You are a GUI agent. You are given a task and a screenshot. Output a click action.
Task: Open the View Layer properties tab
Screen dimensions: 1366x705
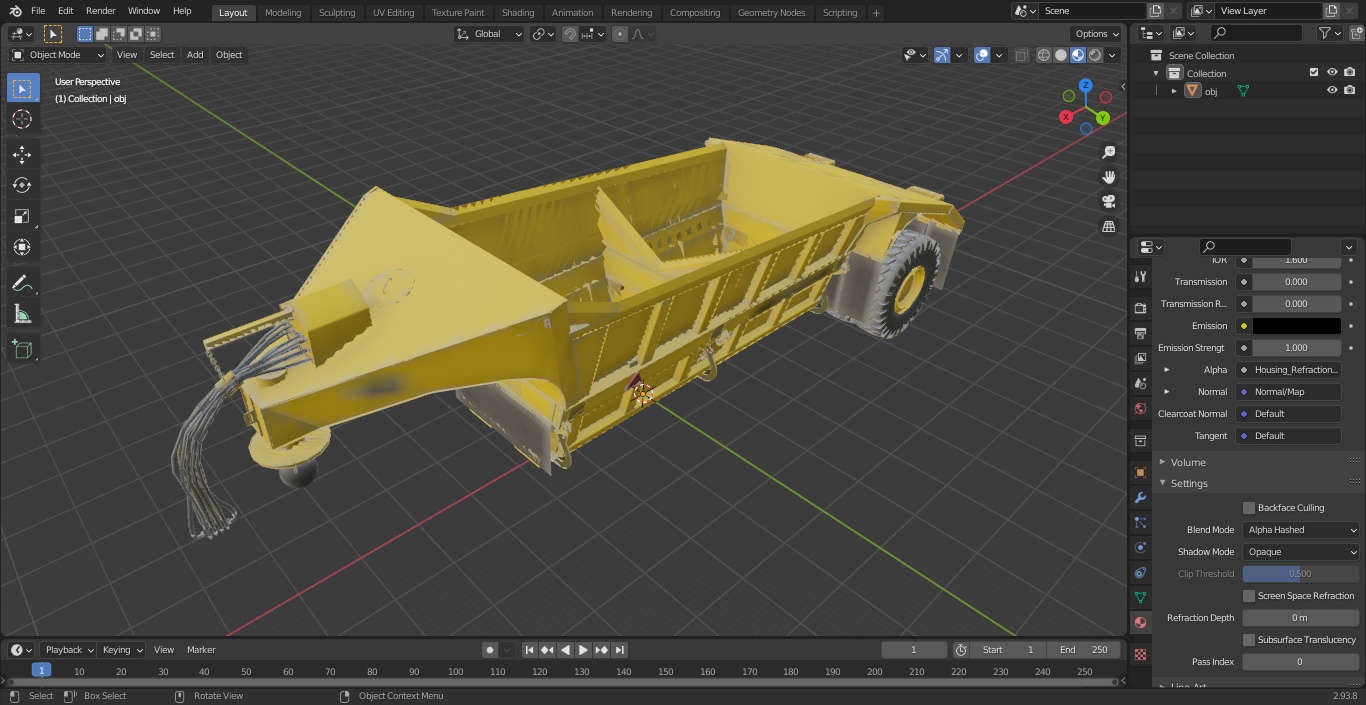click(1140, 358)
